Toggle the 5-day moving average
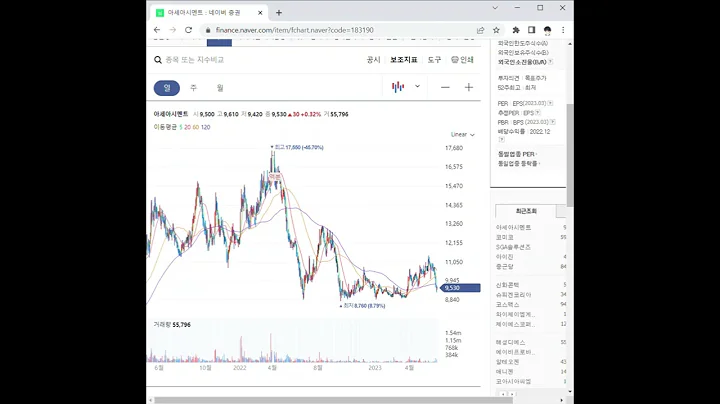Viewport: 720px width, 404px height. point(180,127)
